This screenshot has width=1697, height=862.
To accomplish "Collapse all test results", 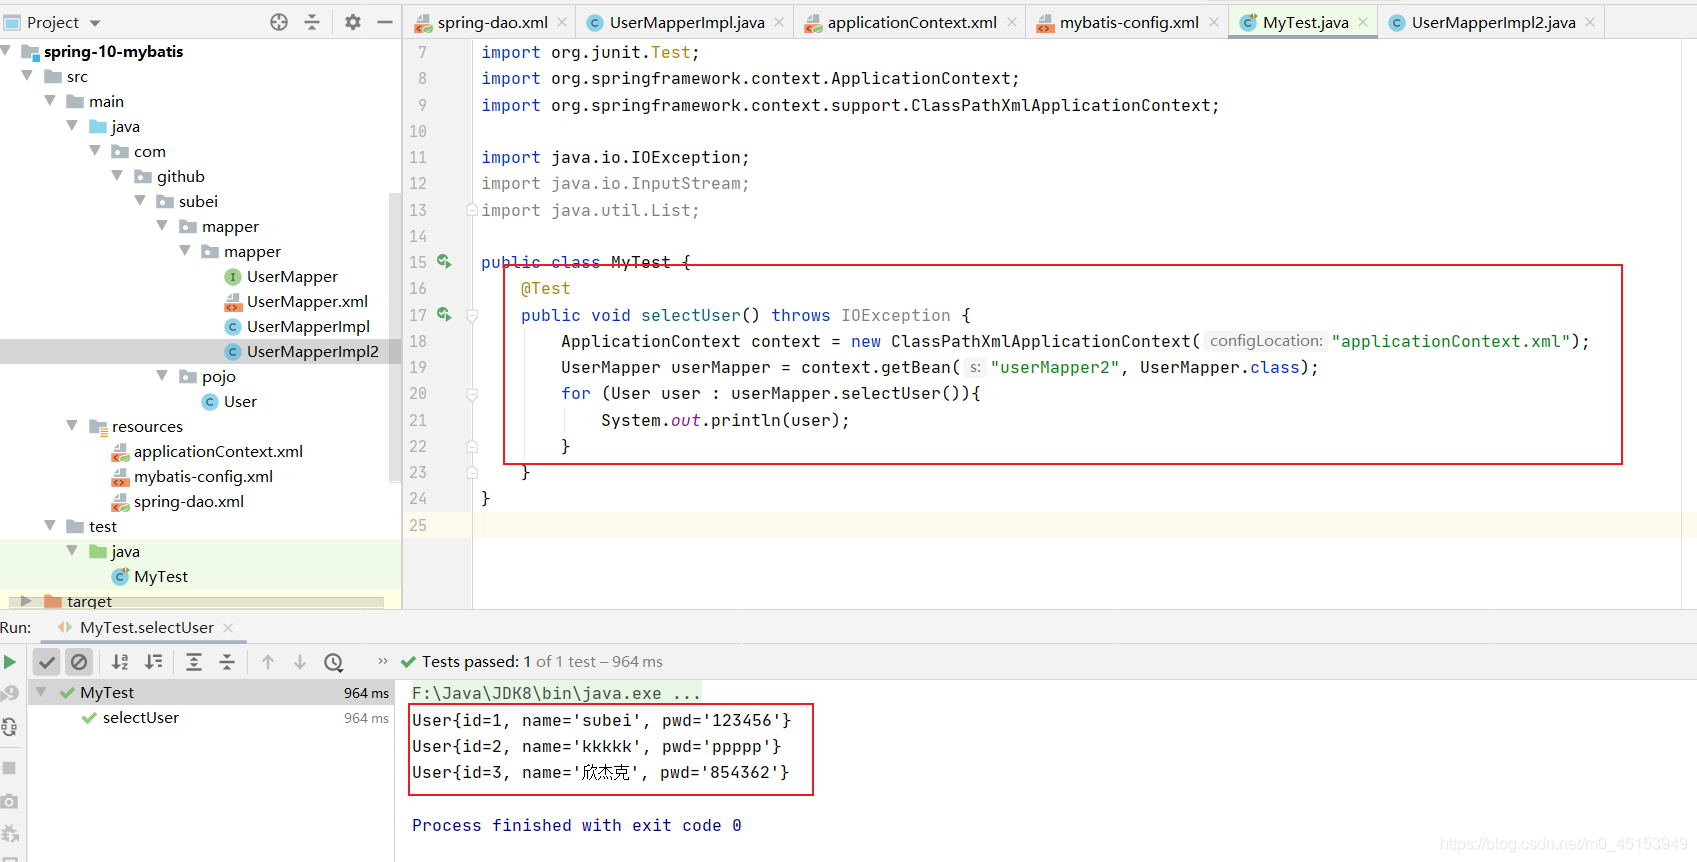I will coord(227,662).
